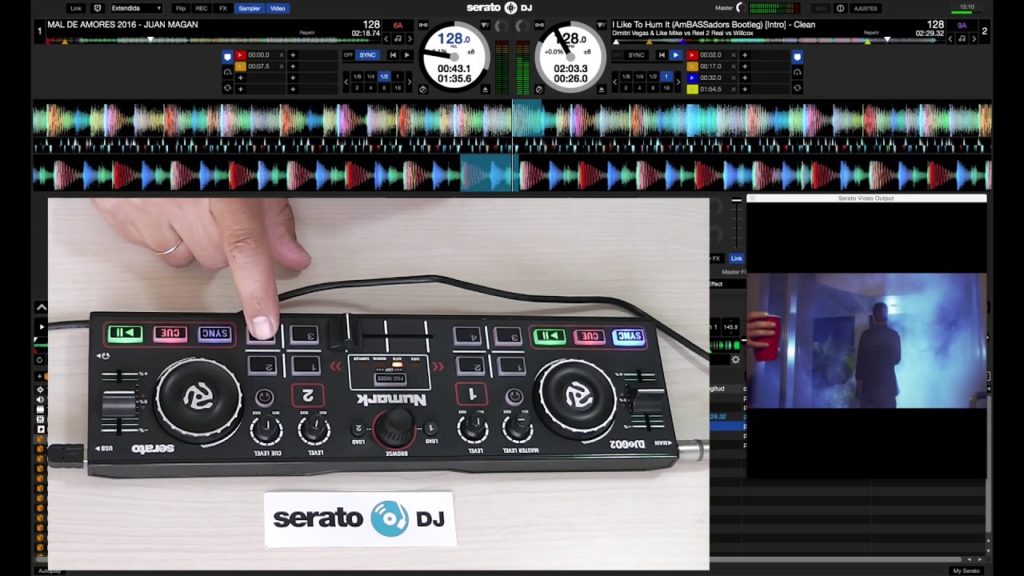The width and height of the screenshot is (1024, 576).
Task: Set a 16 beat loop on deck 1
Action: click(x=398, y=88)
